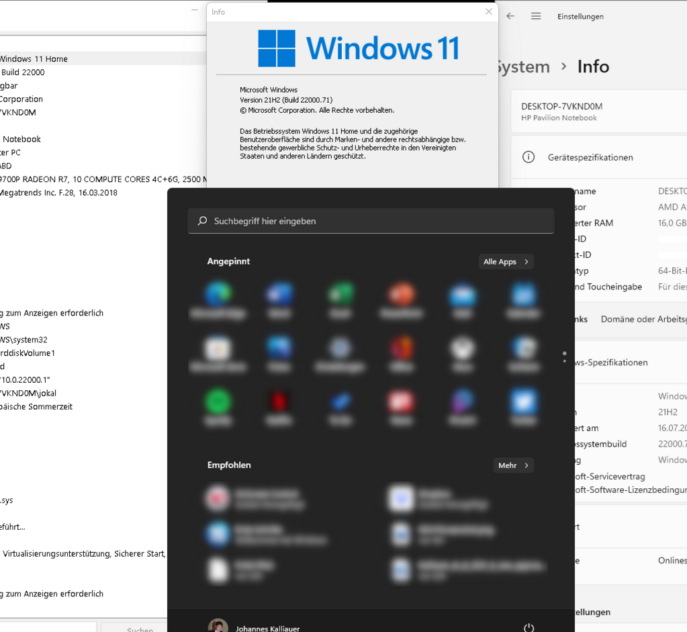Viewport: 687px width, 632px height.
Task: Open the hamburger navigation menu in Einstellungen
Action: pos(536,16)
